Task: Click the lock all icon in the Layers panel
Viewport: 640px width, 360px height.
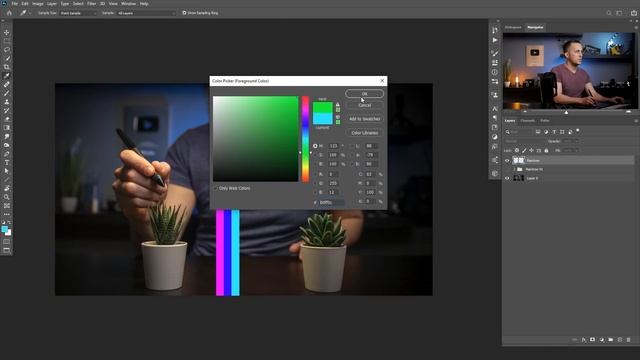Action: 546,151
